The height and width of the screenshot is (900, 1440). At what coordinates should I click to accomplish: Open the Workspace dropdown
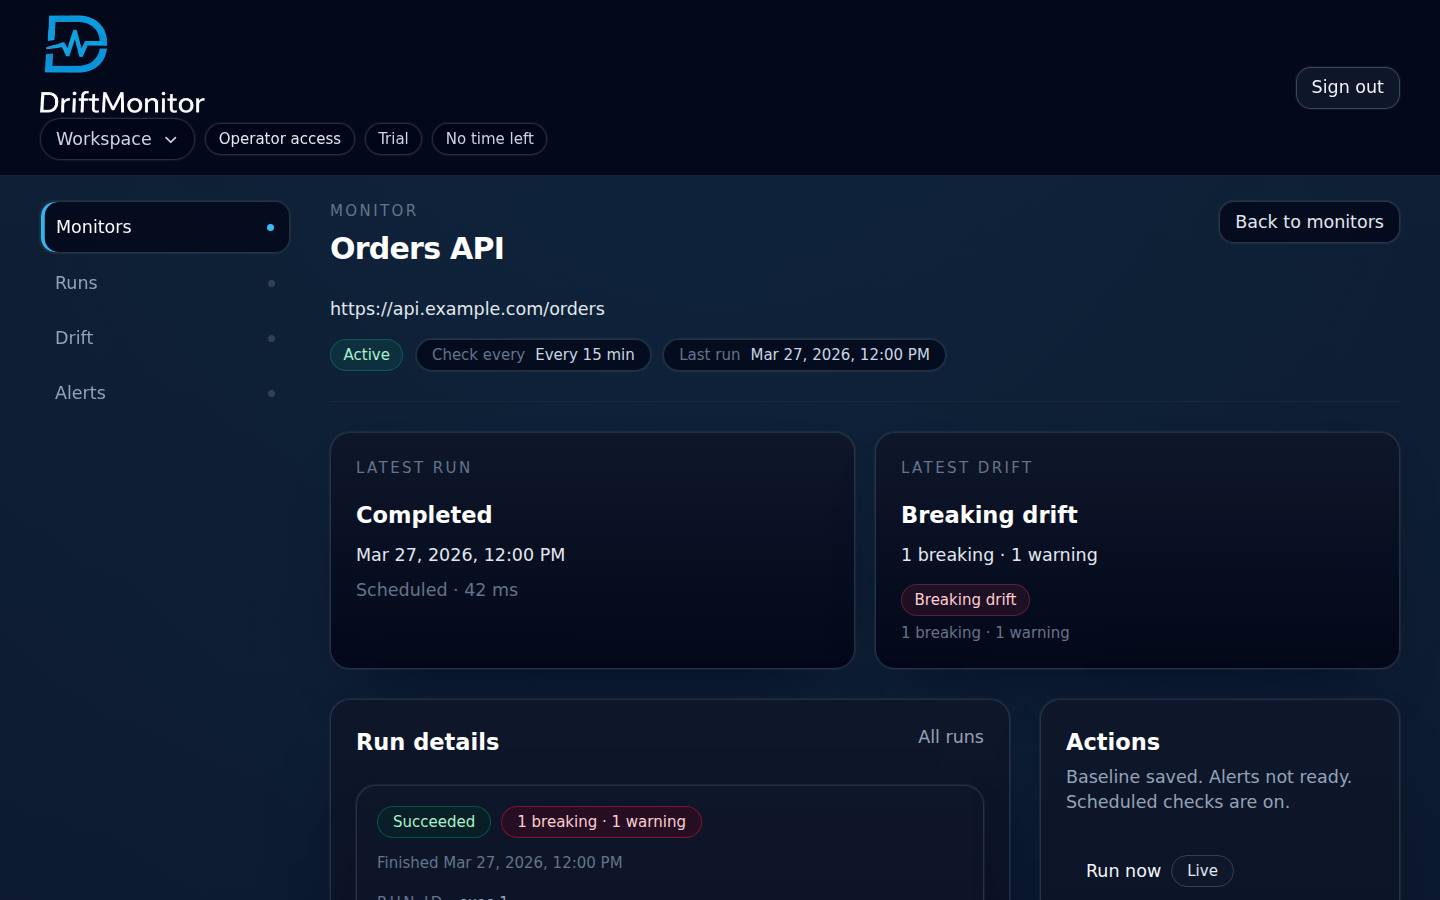(x=117, y=139)
